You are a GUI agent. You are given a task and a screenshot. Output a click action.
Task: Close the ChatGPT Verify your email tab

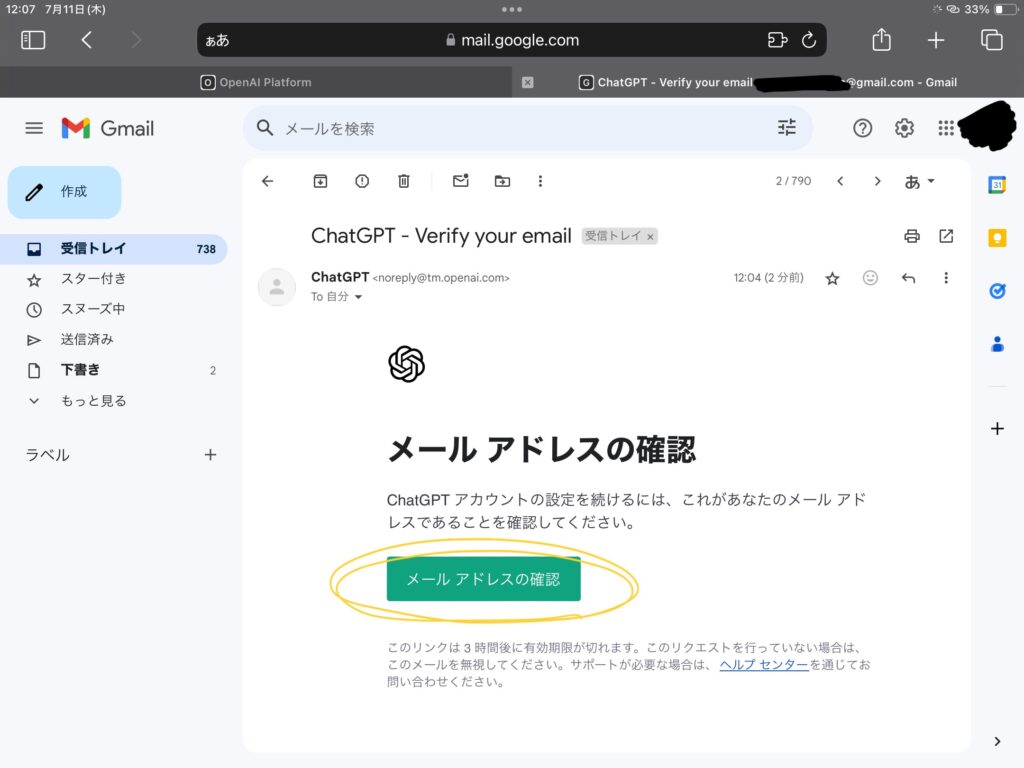[528, 82]
